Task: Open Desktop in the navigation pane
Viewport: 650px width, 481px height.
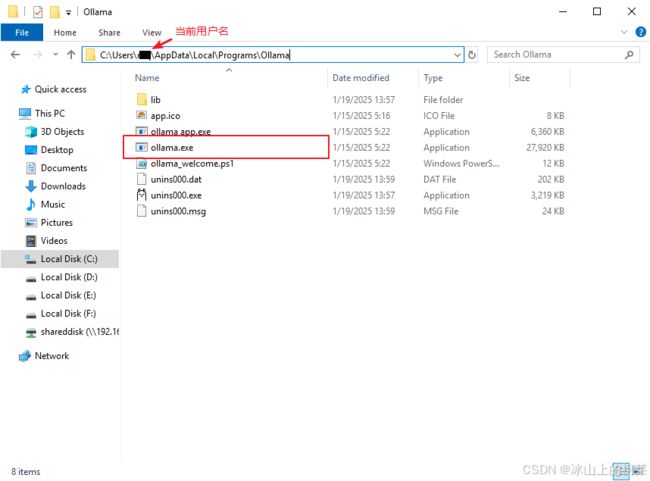Action: pyautogui.click(x=57, y=150)
